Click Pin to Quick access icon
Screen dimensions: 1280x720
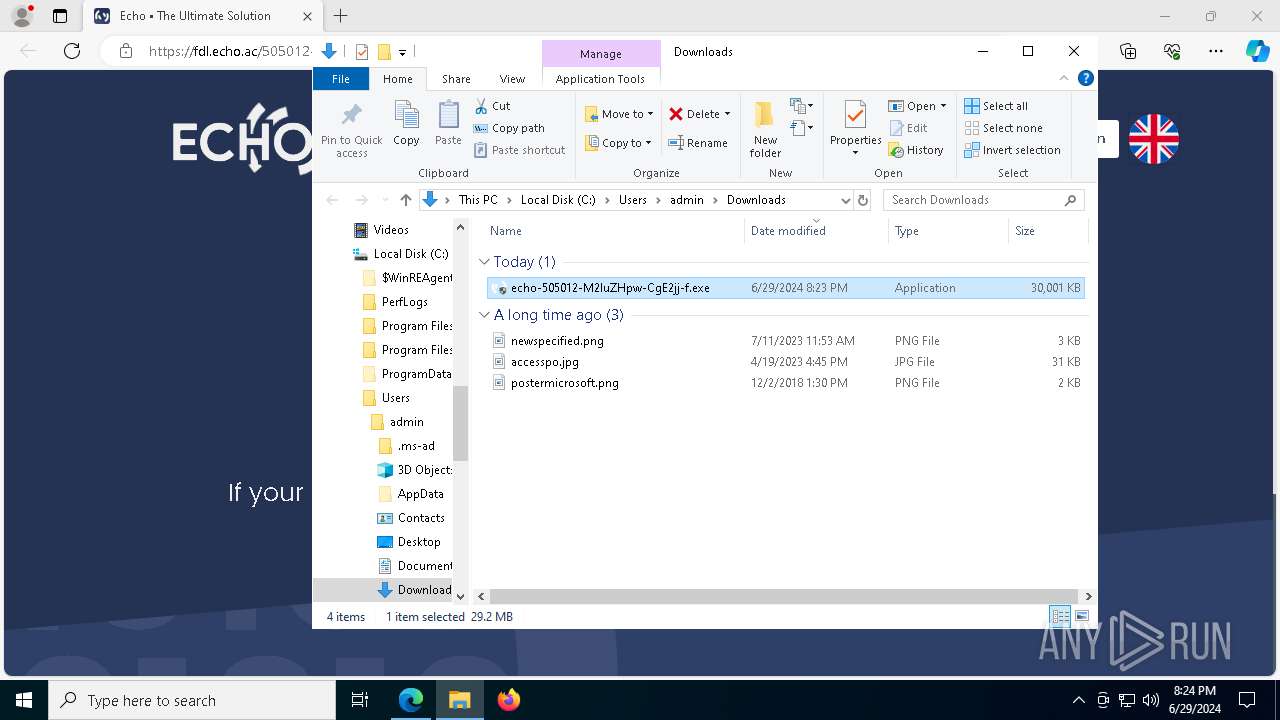[352, 114]
